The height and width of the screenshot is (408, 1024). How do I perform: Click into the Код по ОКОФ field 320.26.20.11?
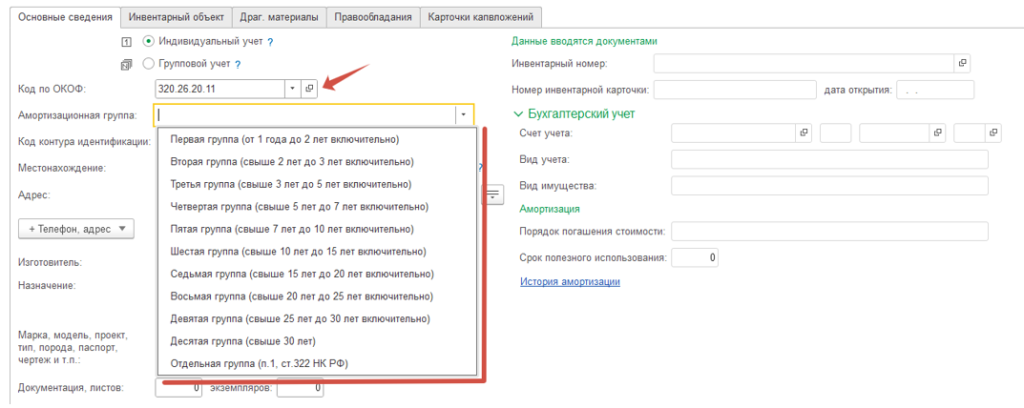click(x=220, y=88)
